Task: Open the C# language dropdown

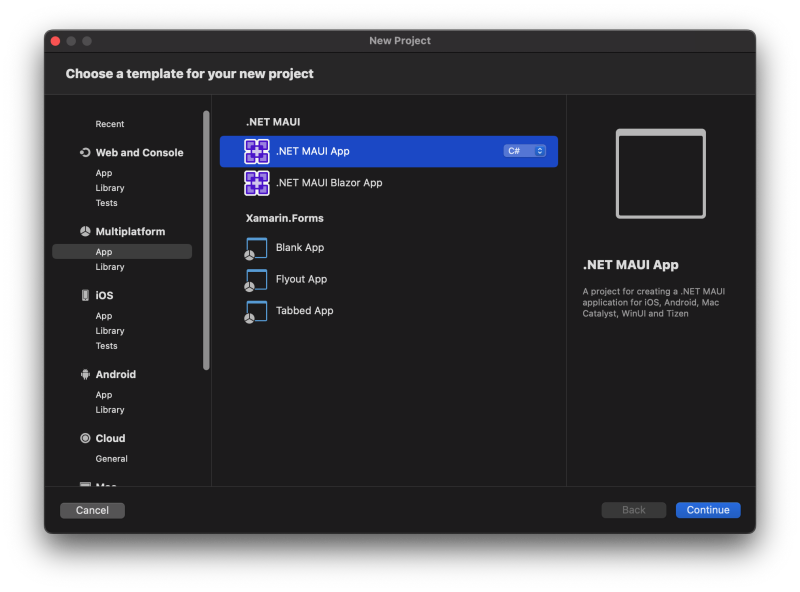Action: (525, 151)
